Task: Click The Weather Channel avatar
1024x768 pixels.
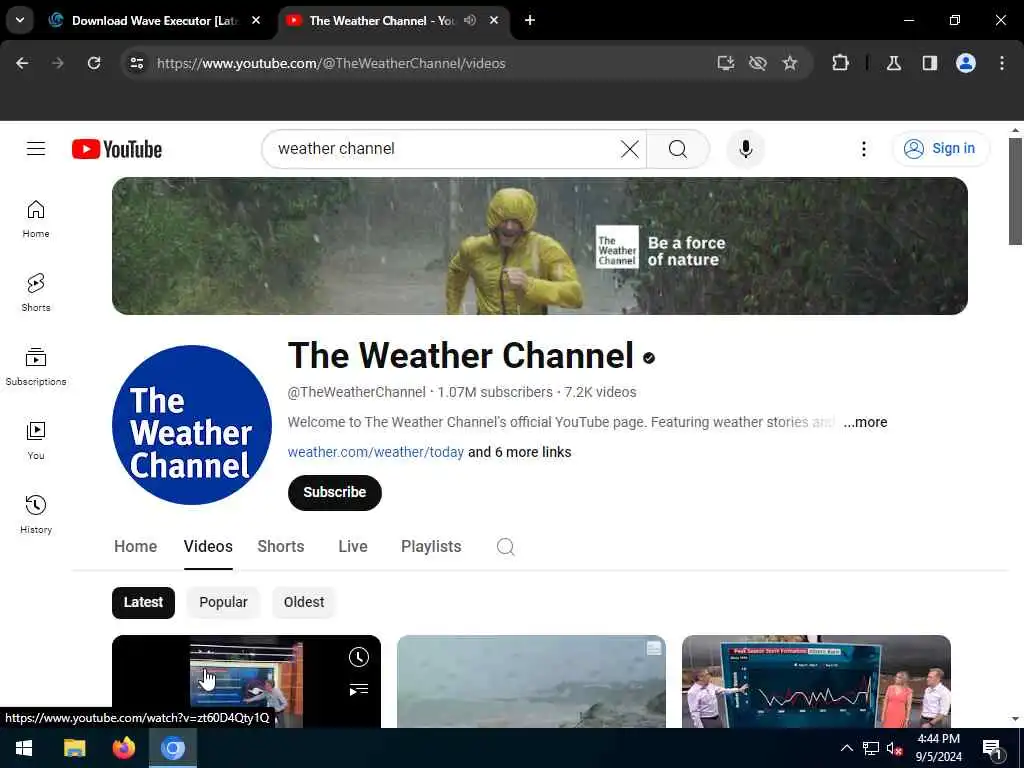Action: pyautogui.click(x=192, y=424)
